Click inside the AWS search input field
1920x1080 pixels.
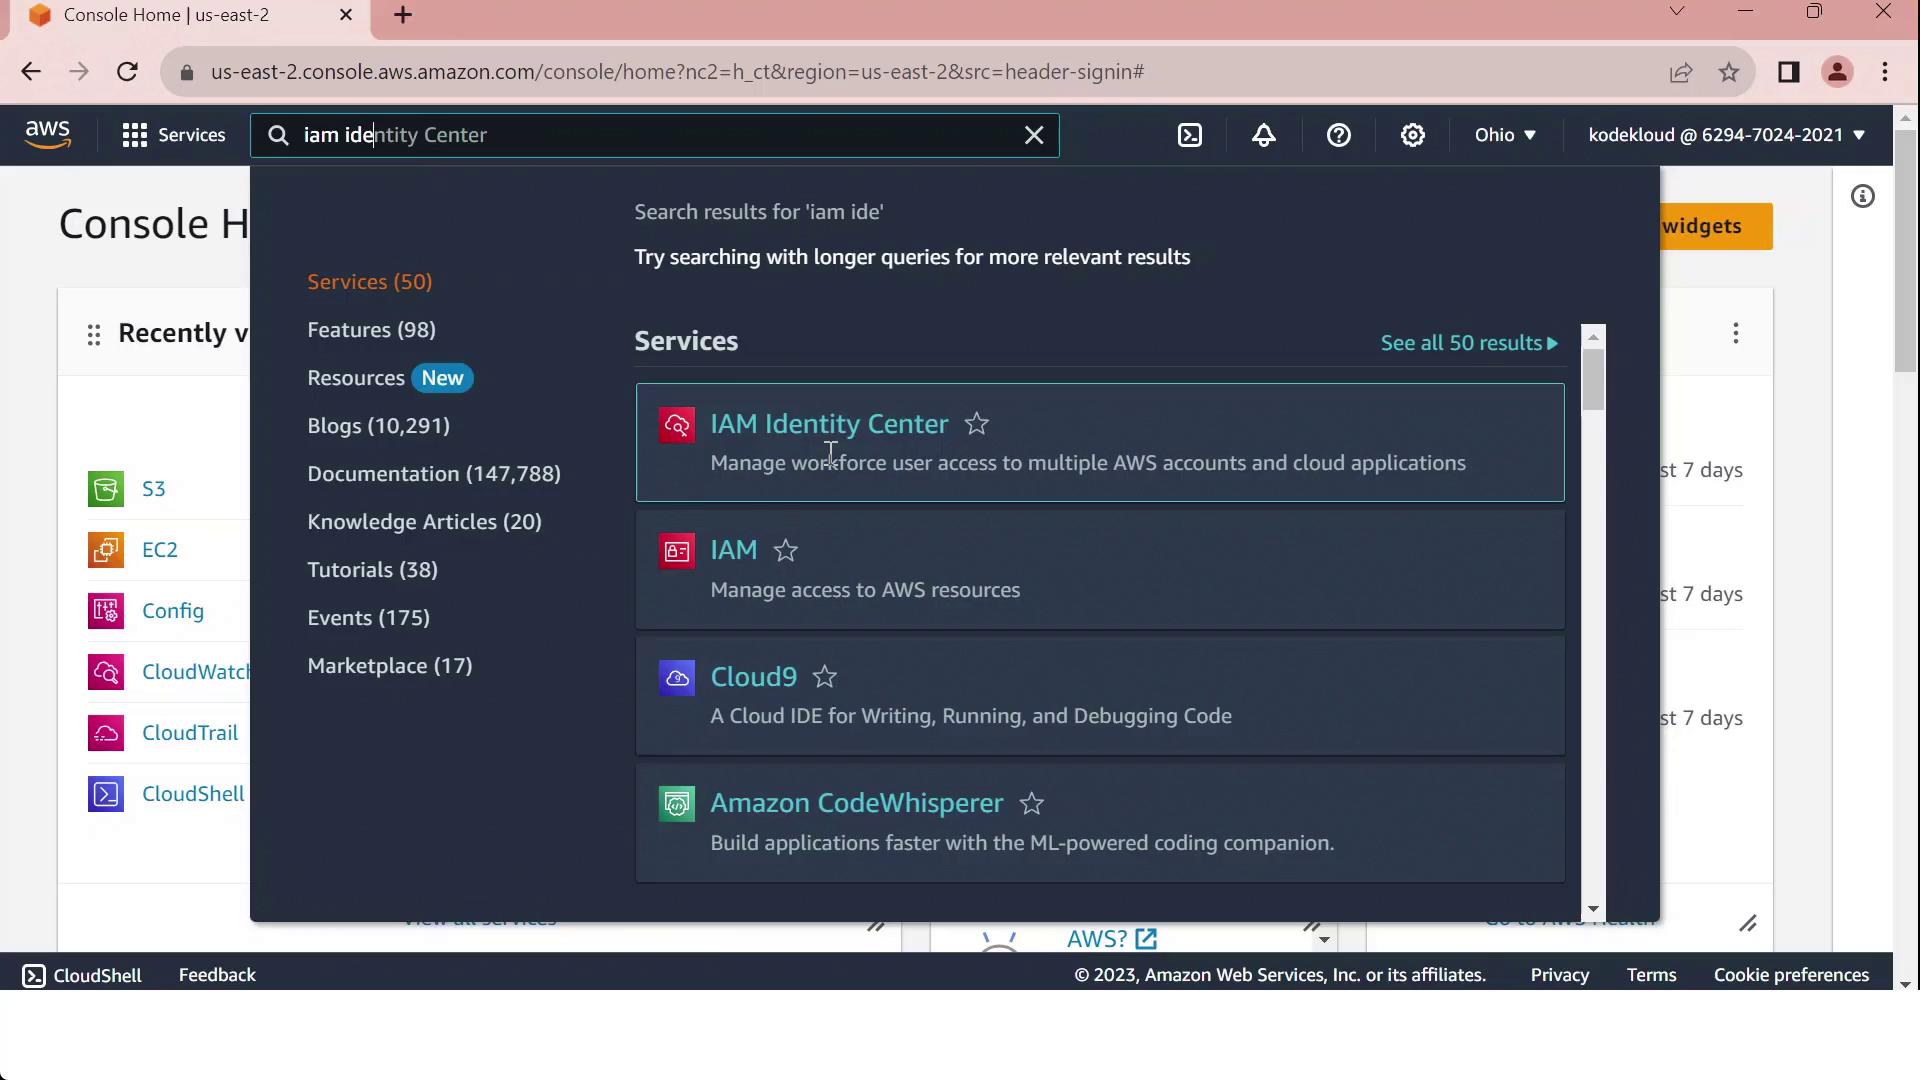[x=650, y=135]
